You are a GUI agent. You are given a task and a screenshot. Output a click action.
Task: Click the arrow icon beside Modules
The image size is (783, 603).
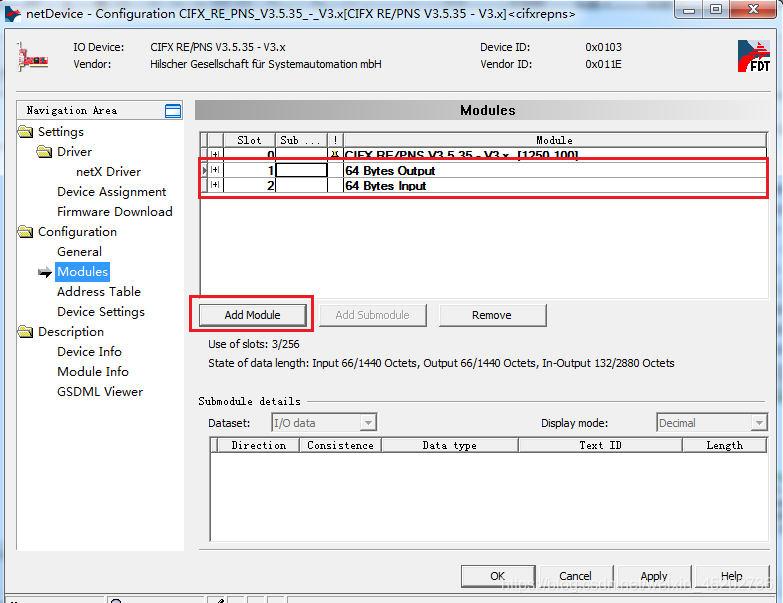point(45,272)
